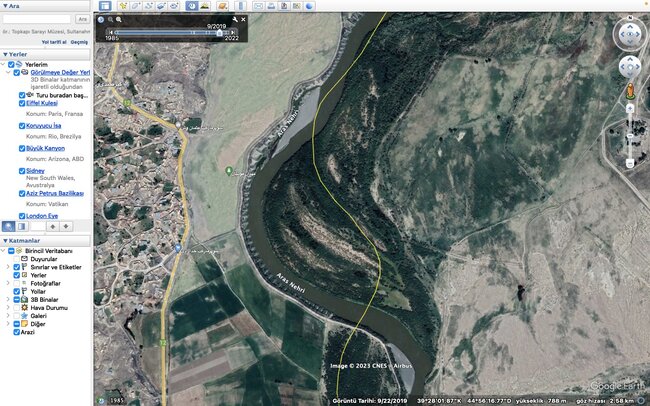Click the historical imagery clock icon

click(x=191, y=6)
